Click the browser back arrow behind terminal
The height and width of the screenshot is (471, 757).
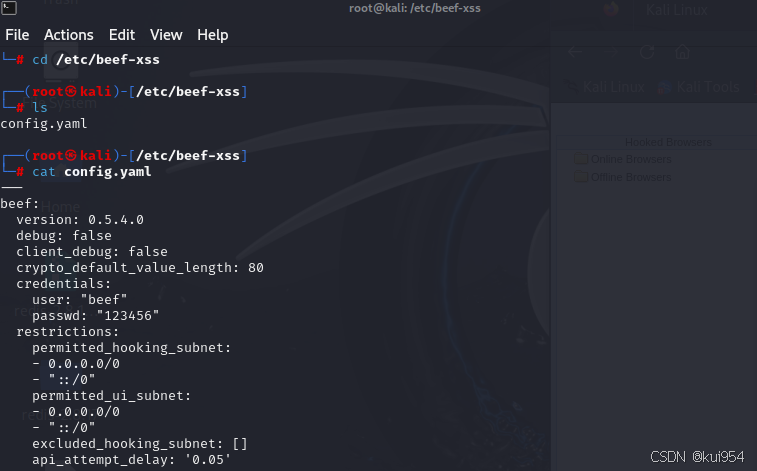pyautogui.click(x=575, y=52)
